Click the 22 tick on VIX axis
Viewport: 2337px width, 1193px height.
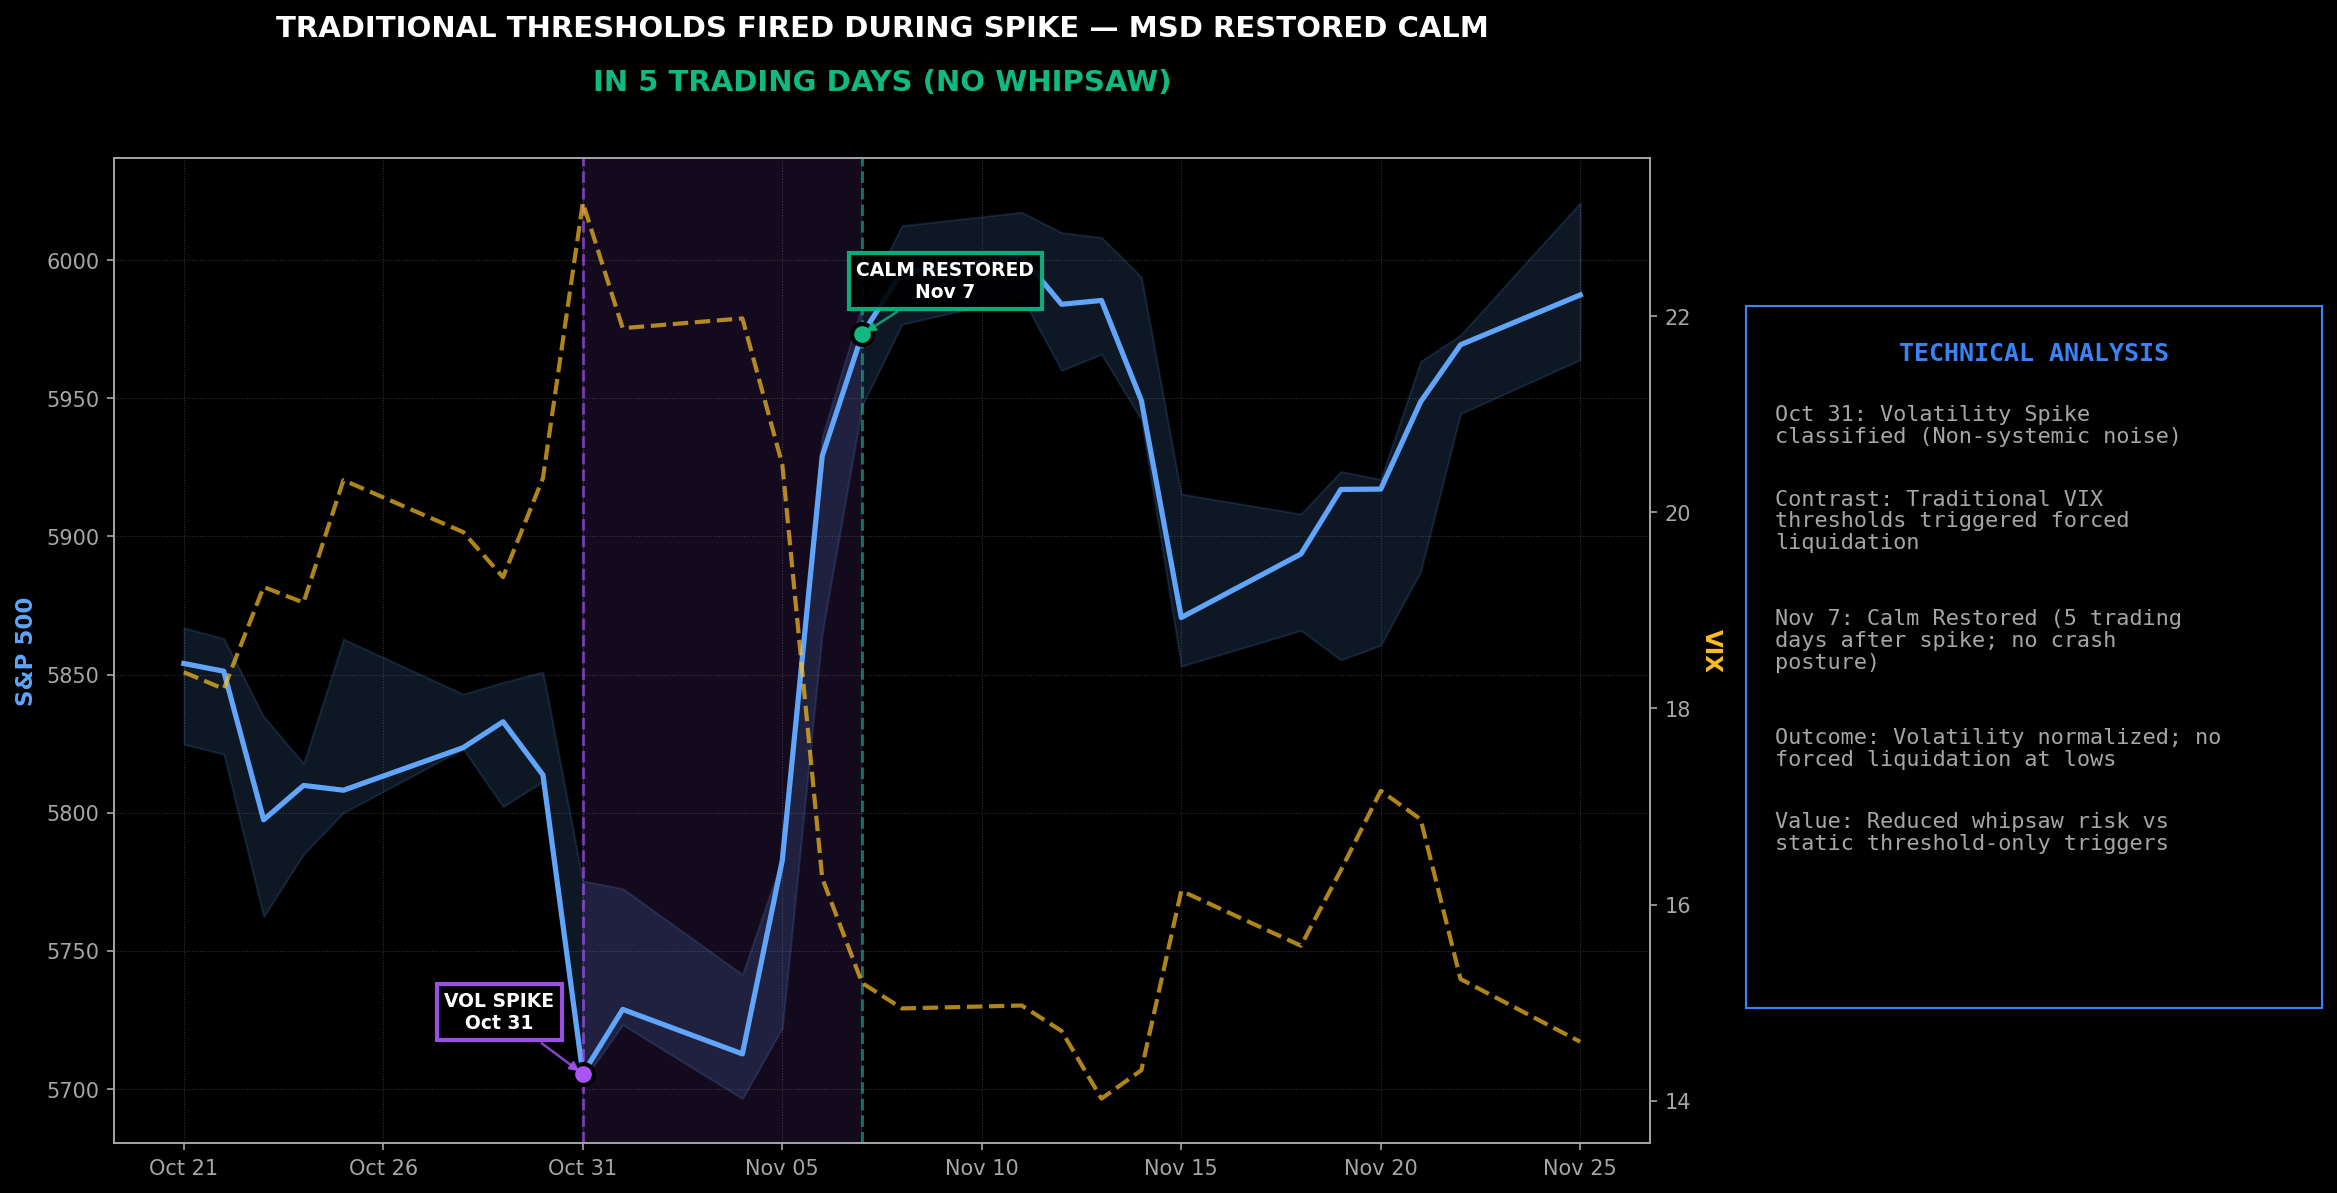1676,318
